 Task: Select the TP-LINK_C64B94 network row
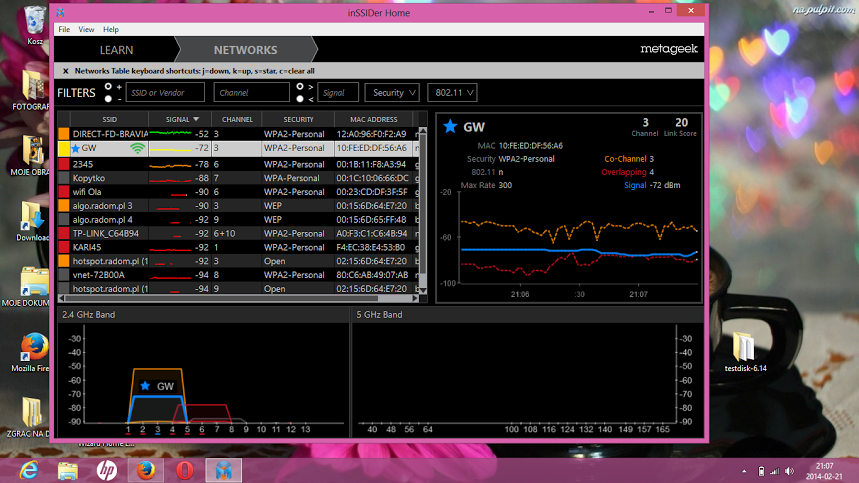pos(238,233)
